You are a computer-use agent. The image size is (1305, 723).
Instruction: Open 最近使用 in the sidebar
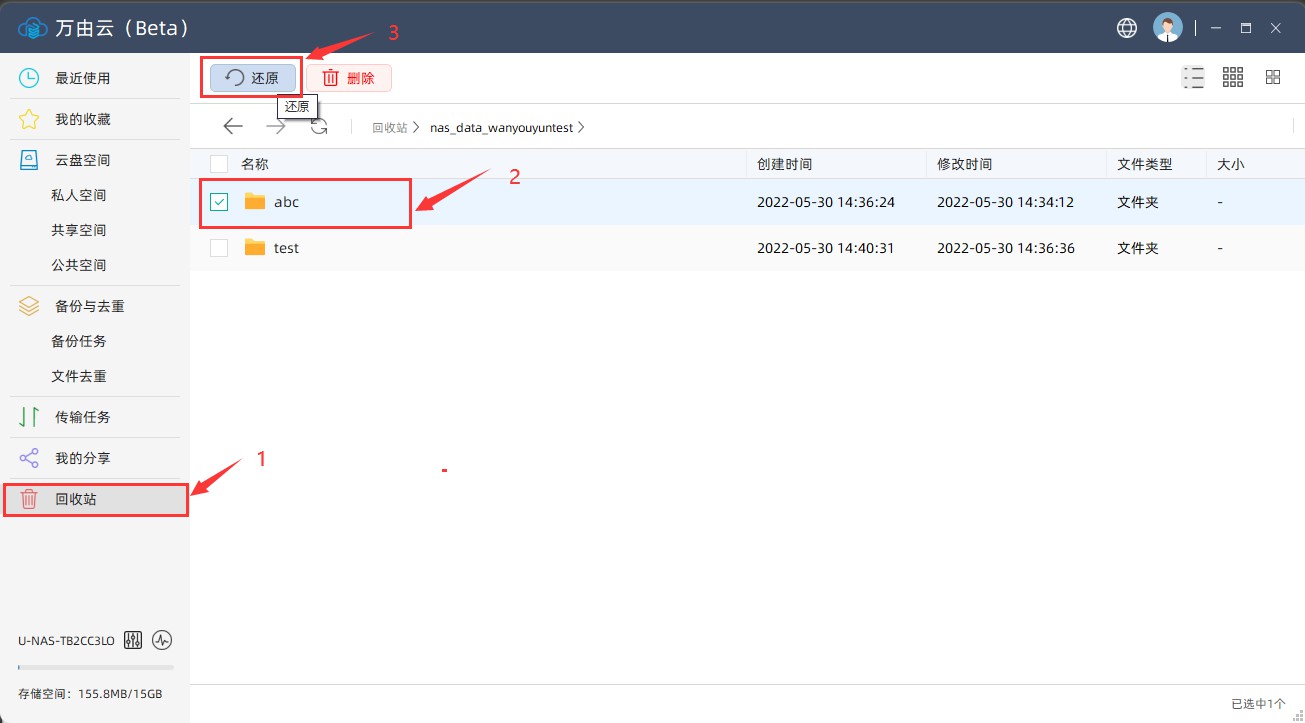pos(82,78)
